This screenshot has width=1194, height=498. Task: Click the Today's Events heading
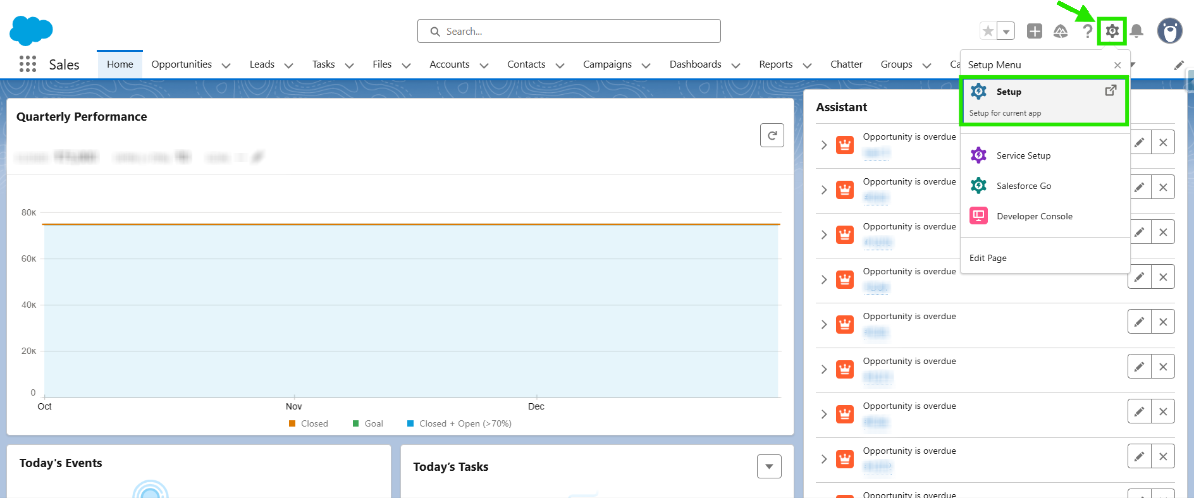[61, 463]
